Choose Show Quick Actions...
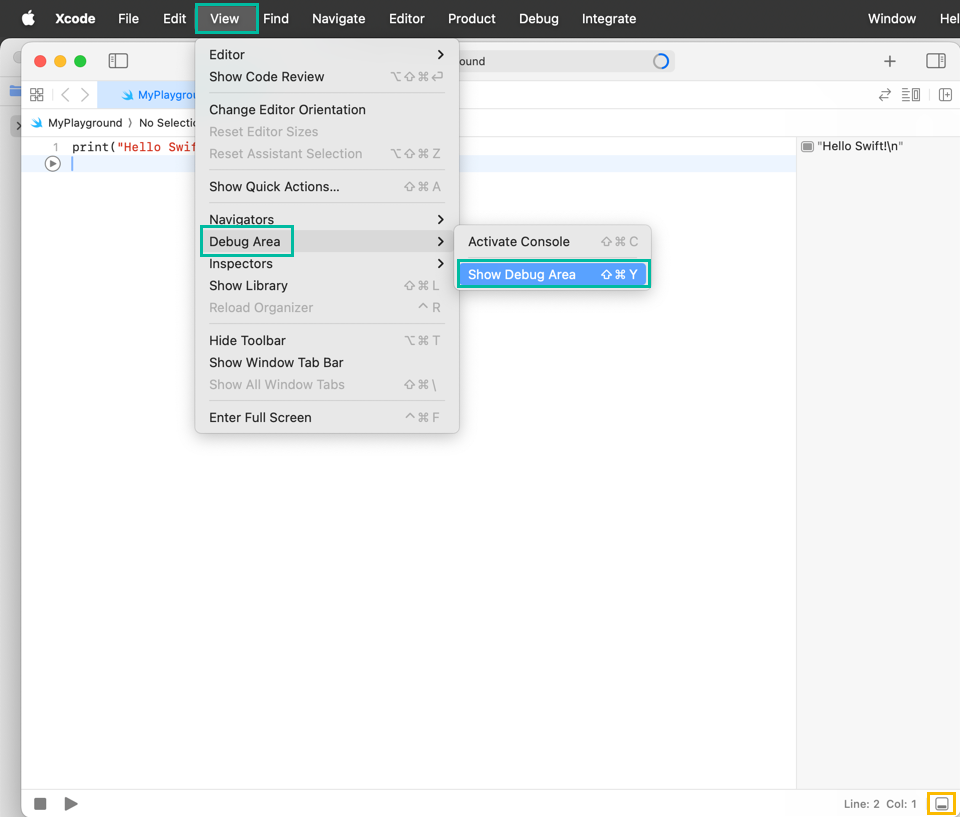 [327, 187]
